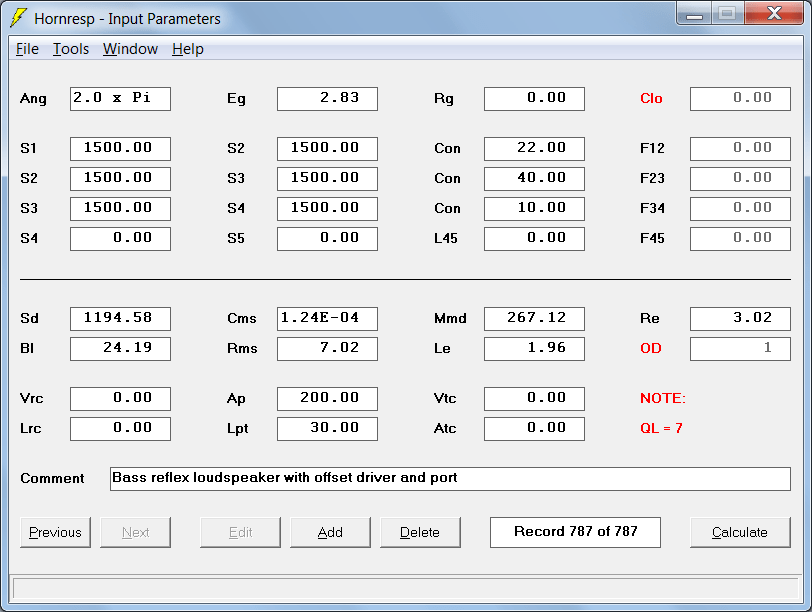Select the Rms field showing 7.02
The height and width of the screenshot is (612, 812).
click(327, 349)
